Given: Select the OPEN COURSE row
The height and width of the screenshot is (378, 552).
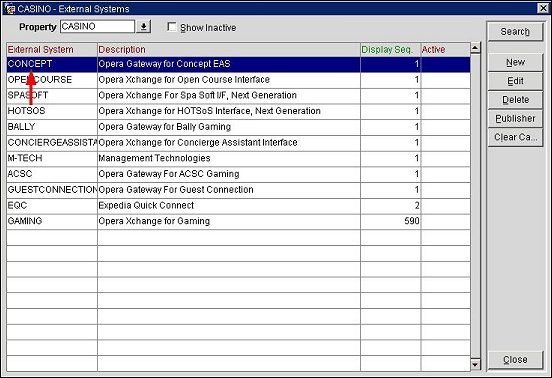Looking at the screenshot, I should tap(238, 80).
